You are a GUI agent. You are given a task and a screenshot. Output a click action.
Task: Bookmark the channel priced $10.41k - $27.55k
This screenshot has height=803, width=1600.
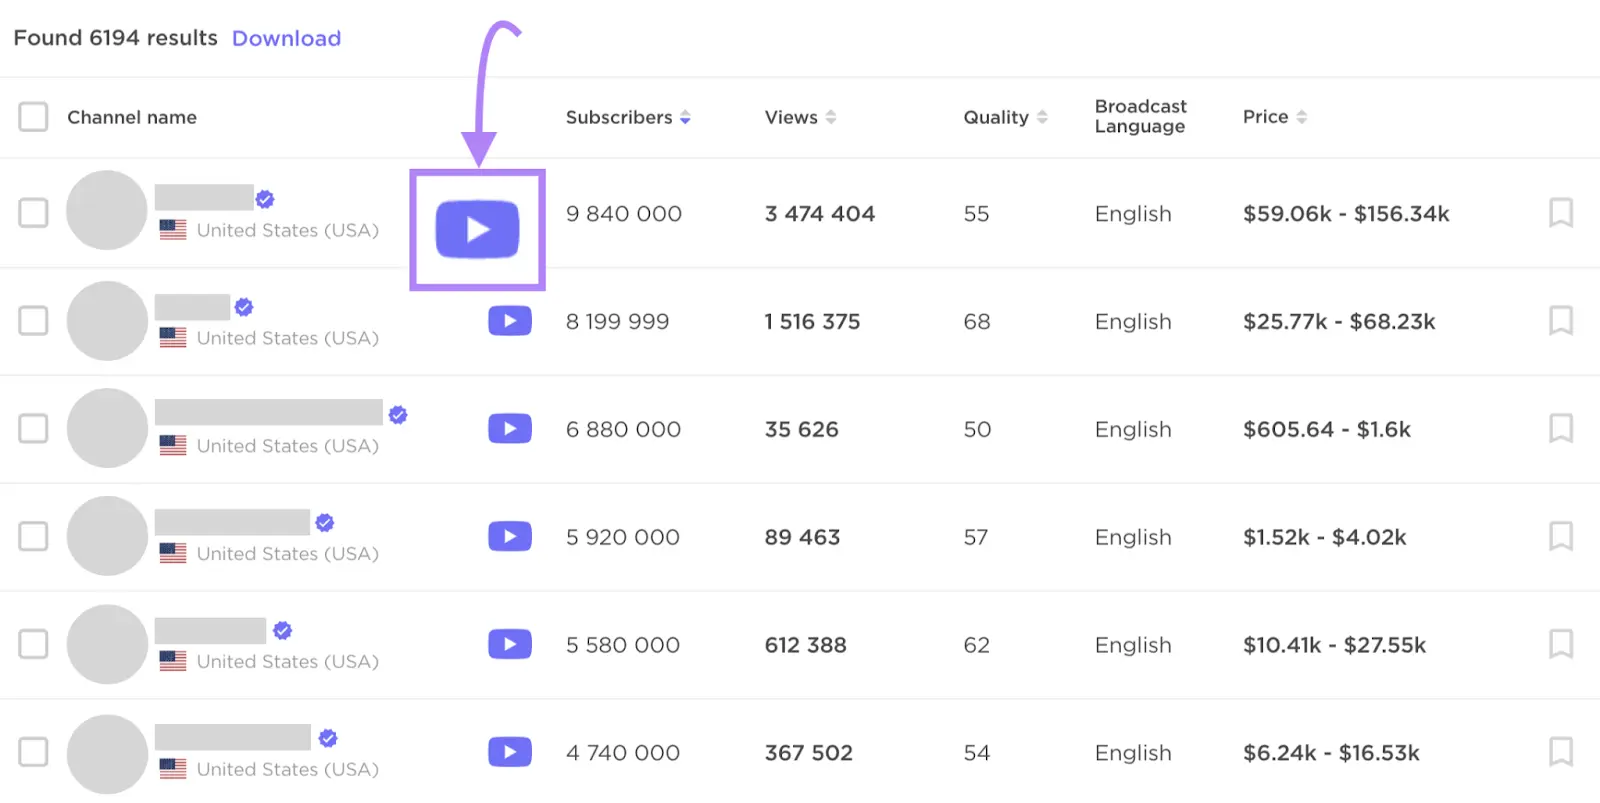1560,644
